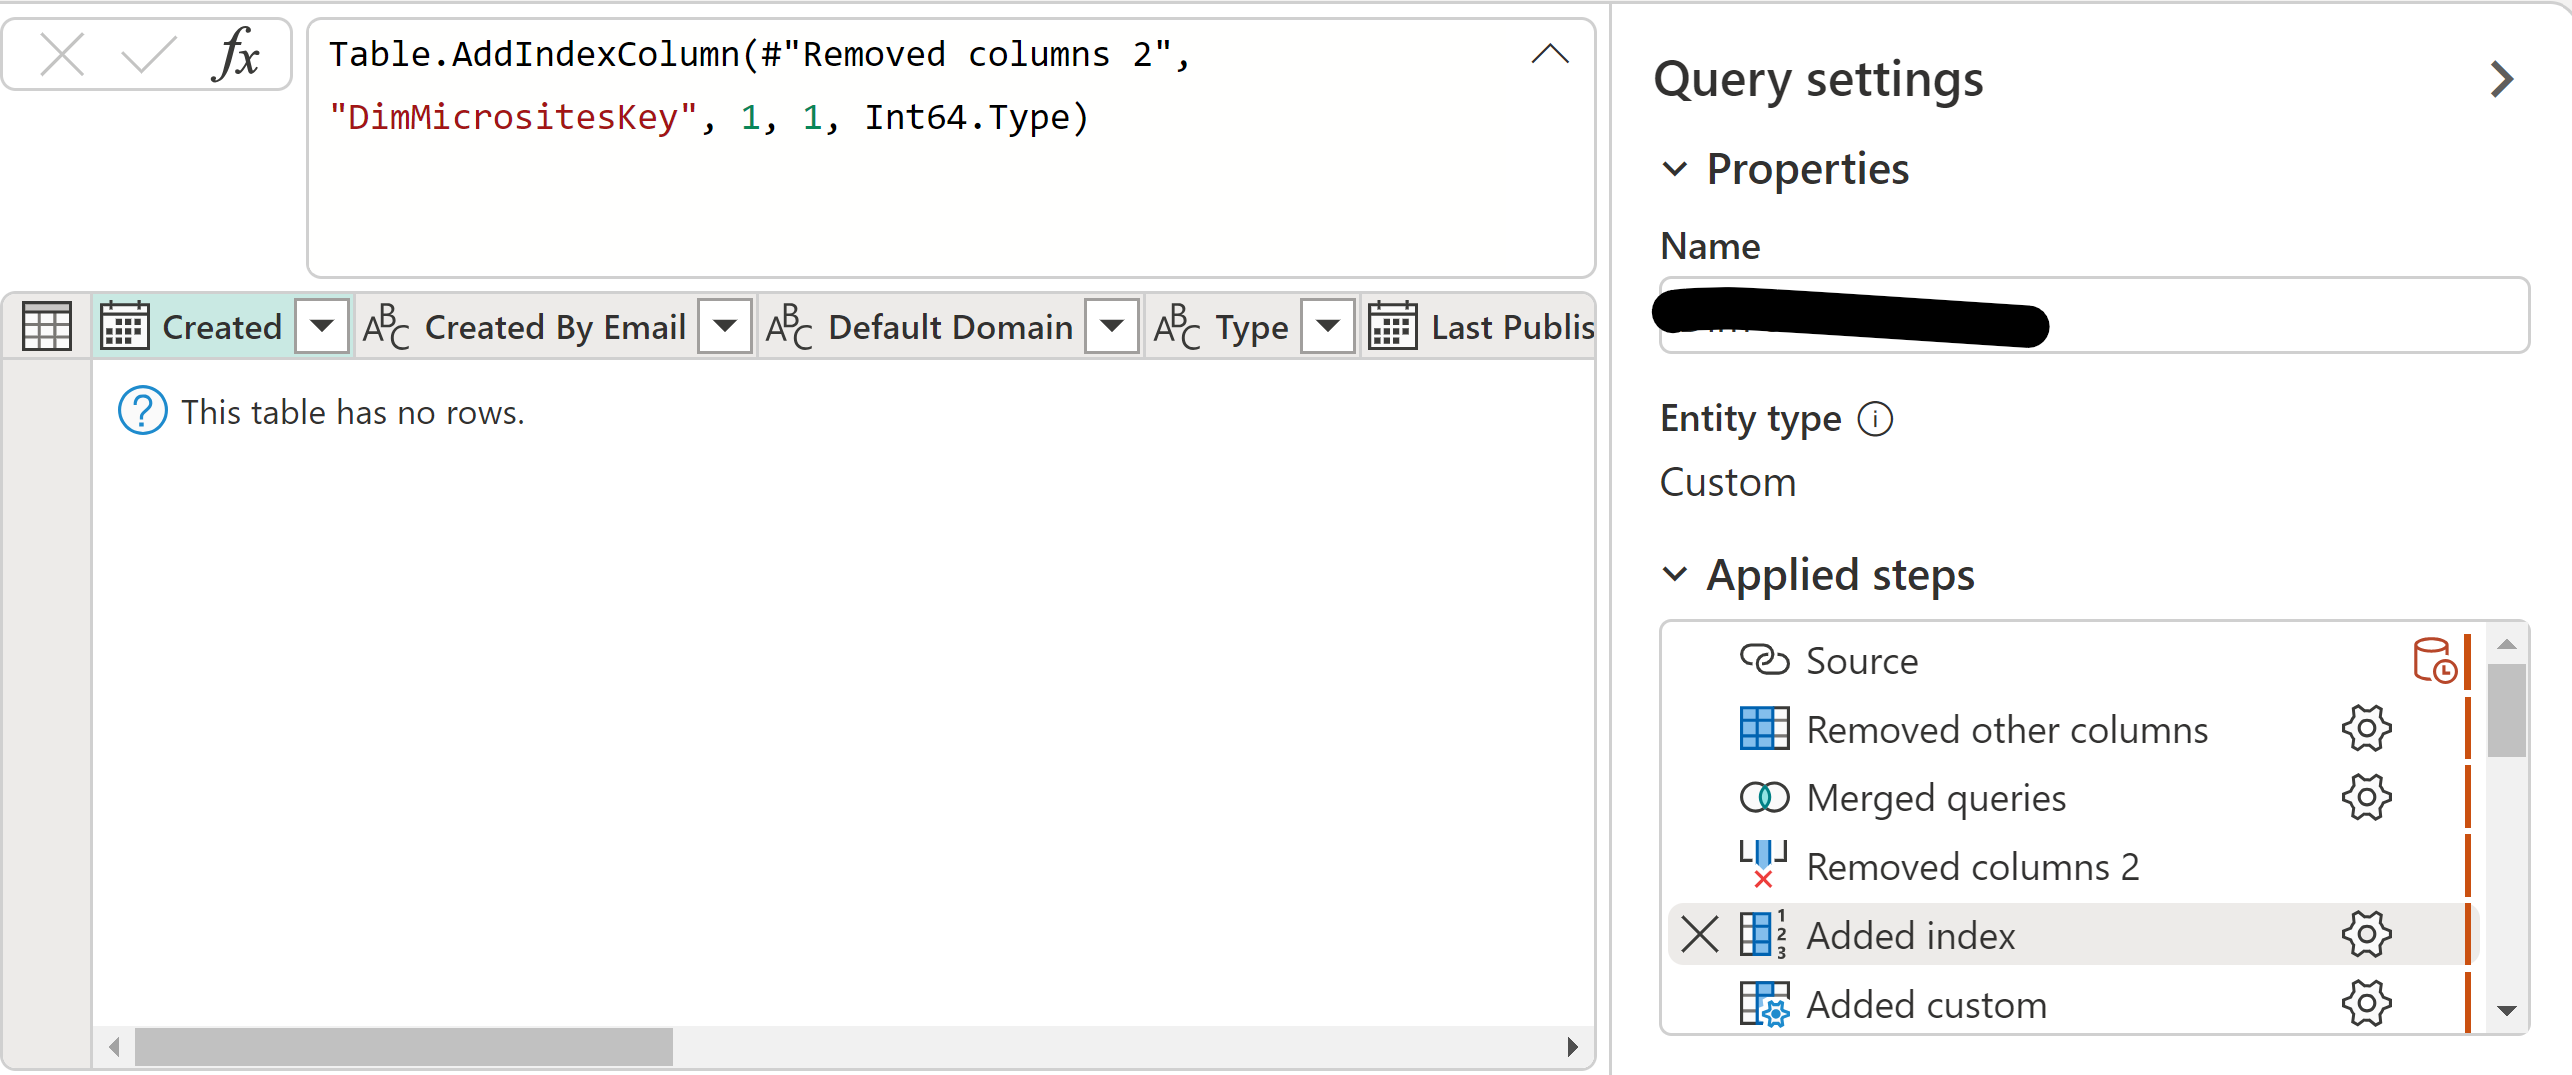Open settings gear for Merged queries
The height and width of the screenshot is (1075, 2572).
coord(2366,797)
